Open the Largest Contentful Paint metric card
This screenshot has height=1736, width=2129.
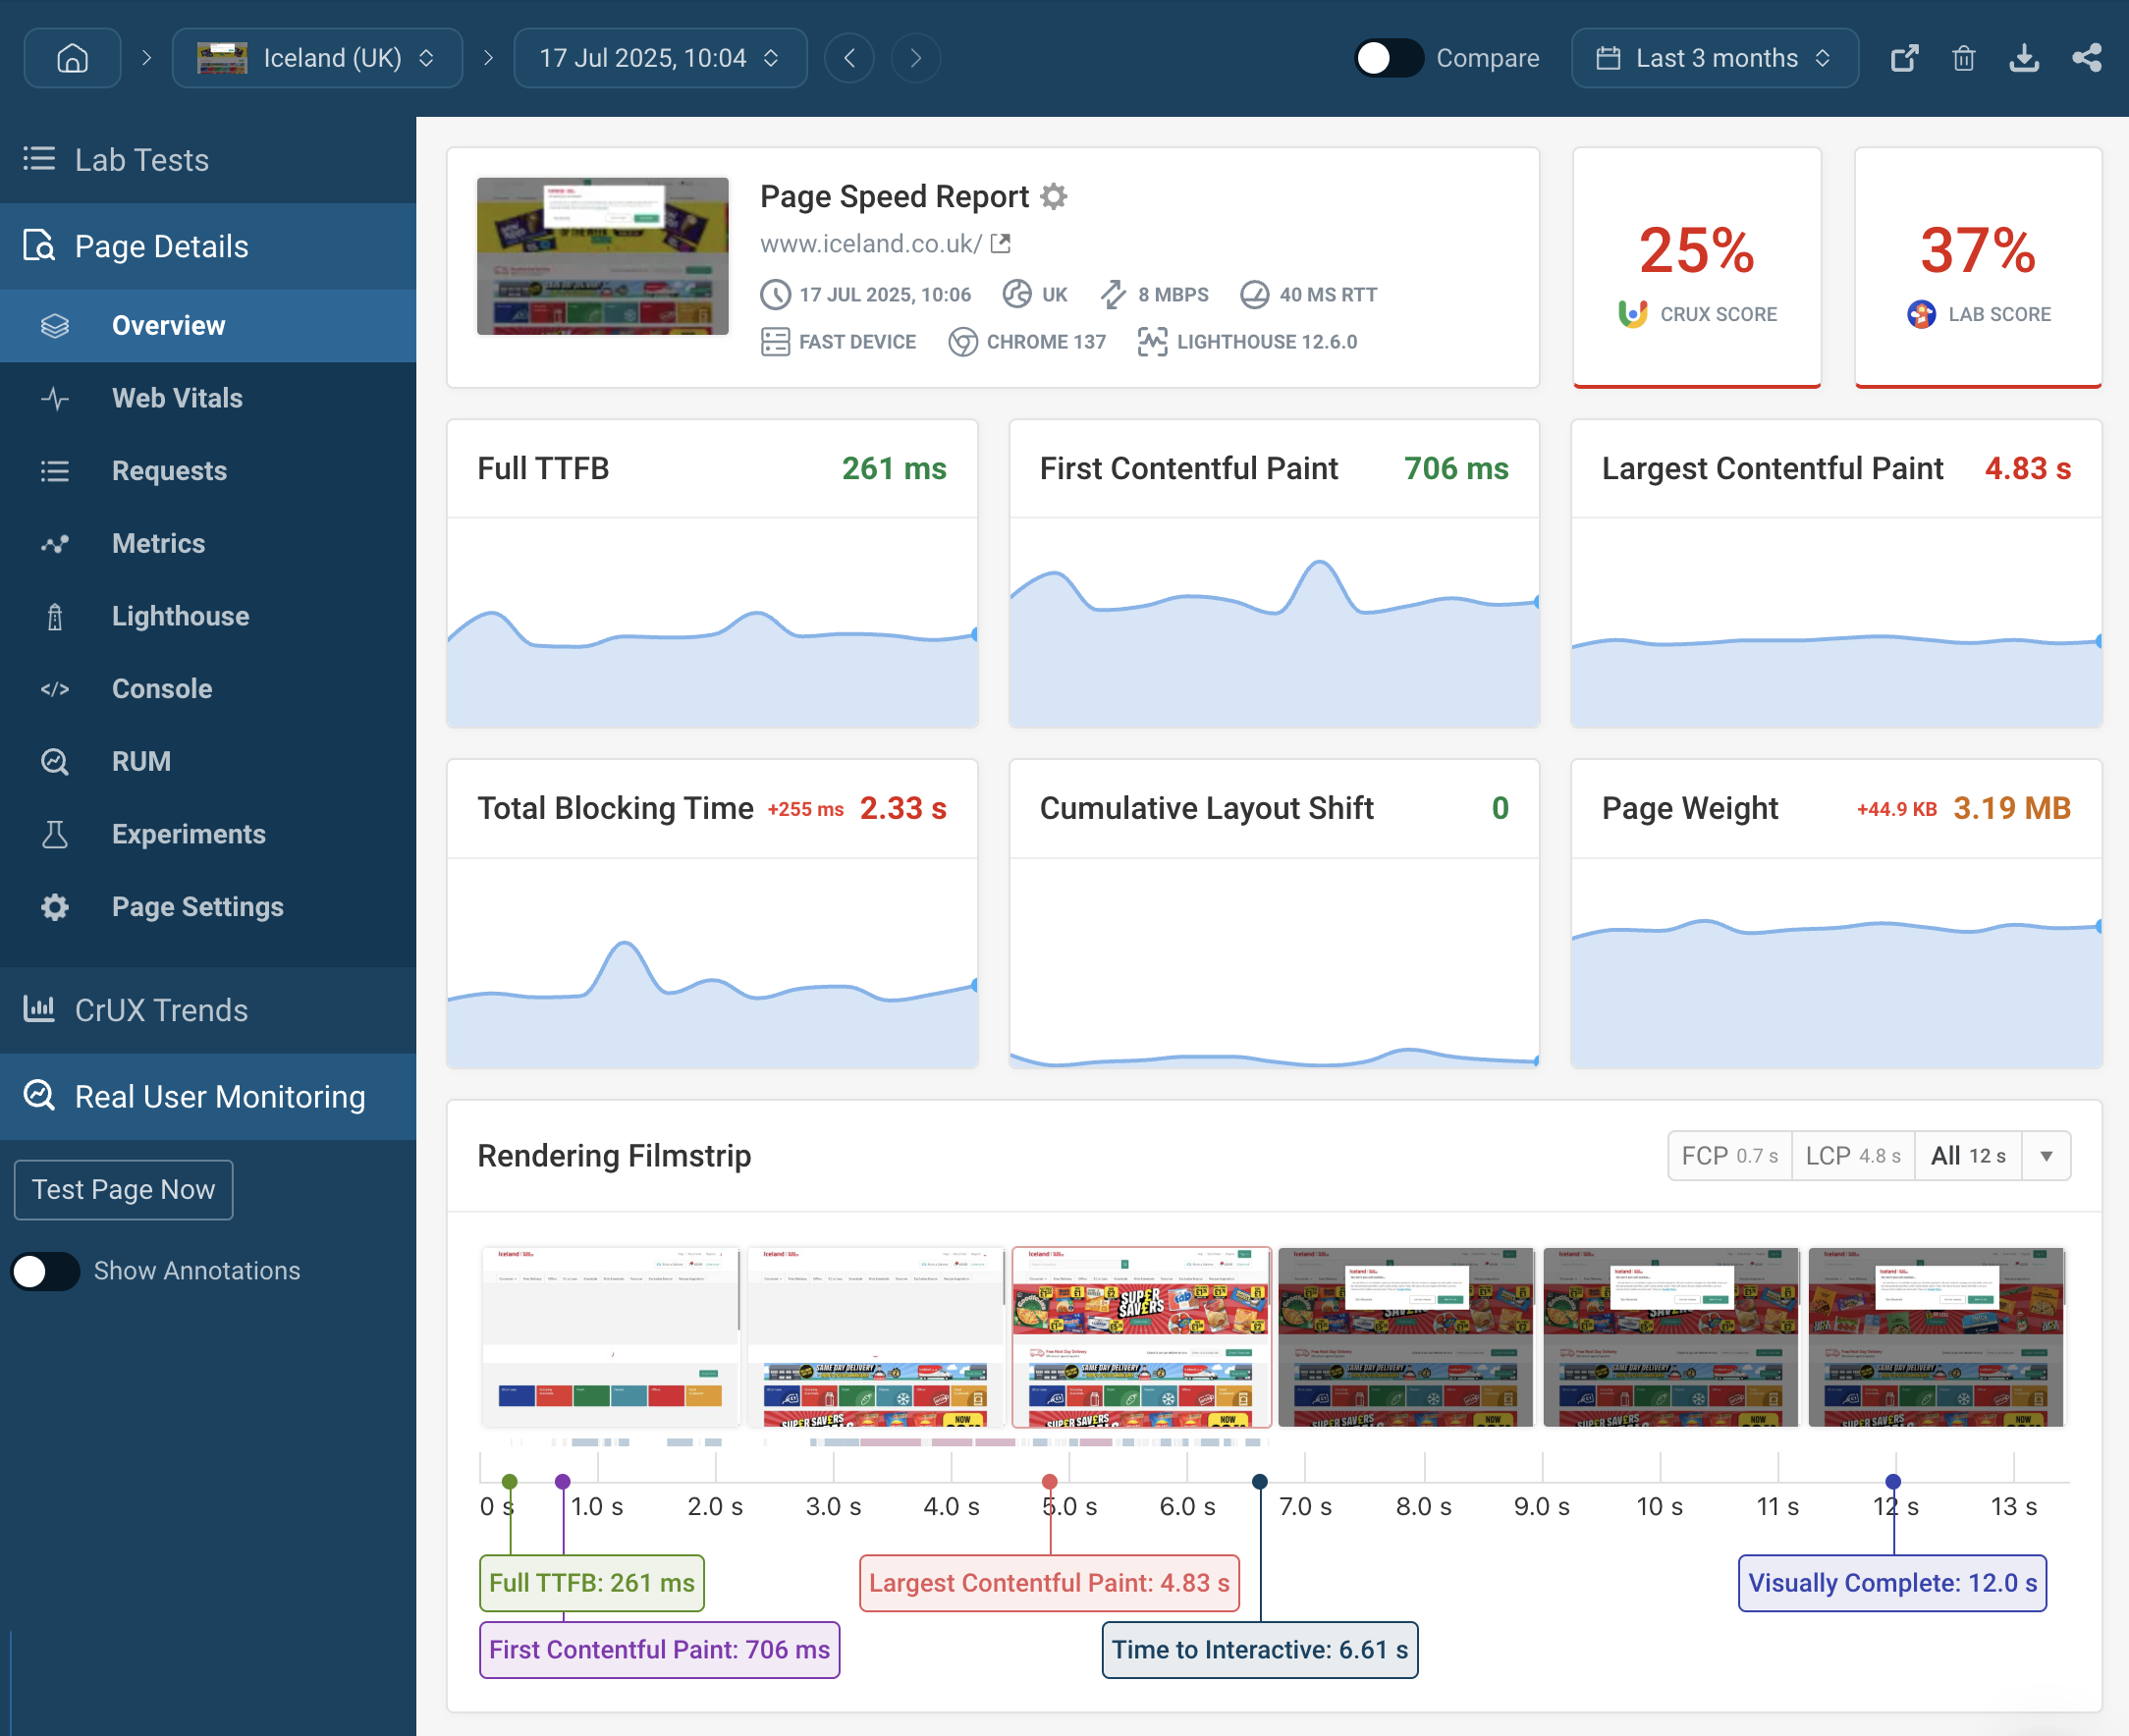pyautogui.click(x=1836, y=573)
